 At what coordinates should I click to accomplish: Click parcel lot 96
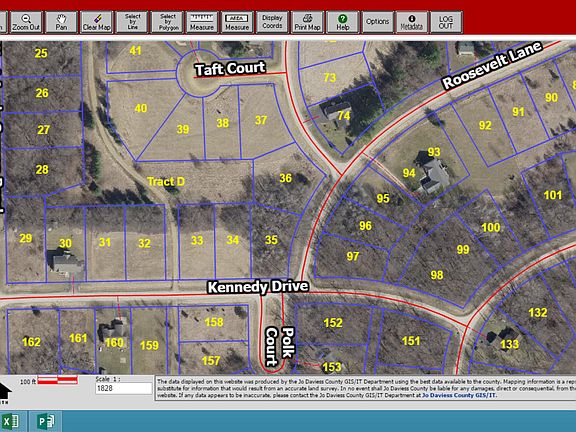pyautogui.click(x=365, y=226)
